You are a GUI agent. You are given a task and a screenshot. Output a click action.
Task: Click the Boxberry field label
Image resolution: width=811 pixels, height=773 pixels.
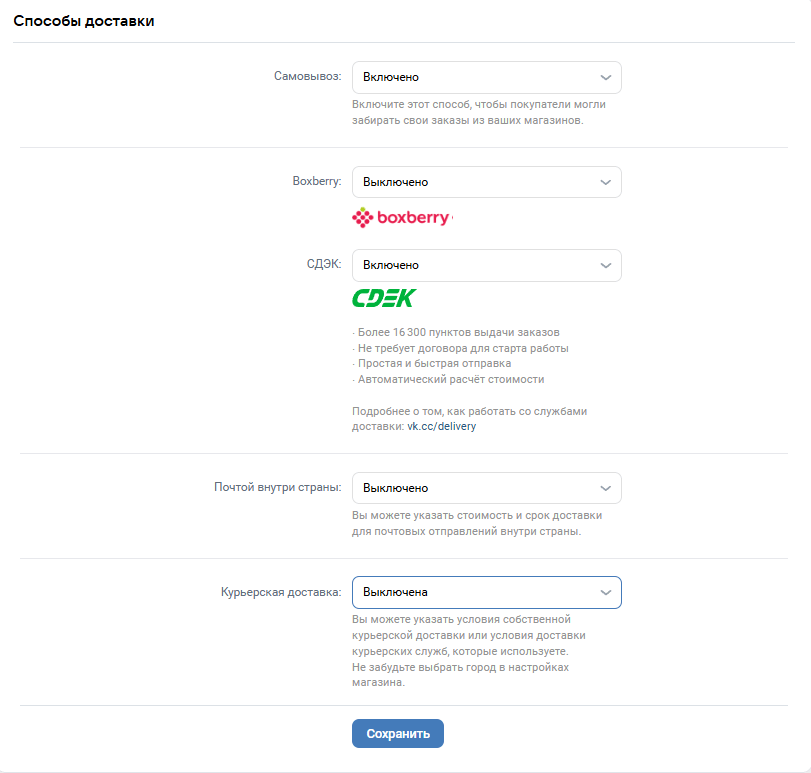coord(317,181)
